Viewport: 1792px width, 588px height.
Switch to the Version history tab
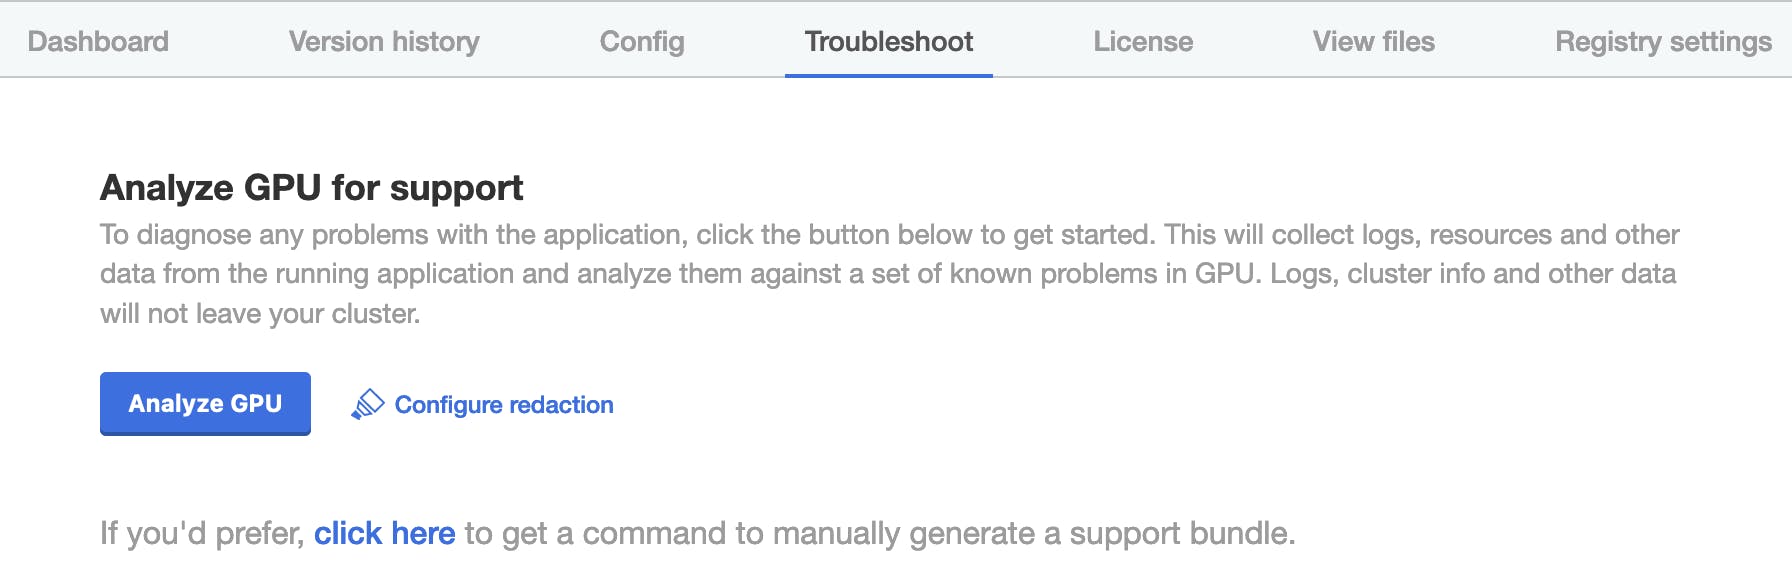point(384,41)
